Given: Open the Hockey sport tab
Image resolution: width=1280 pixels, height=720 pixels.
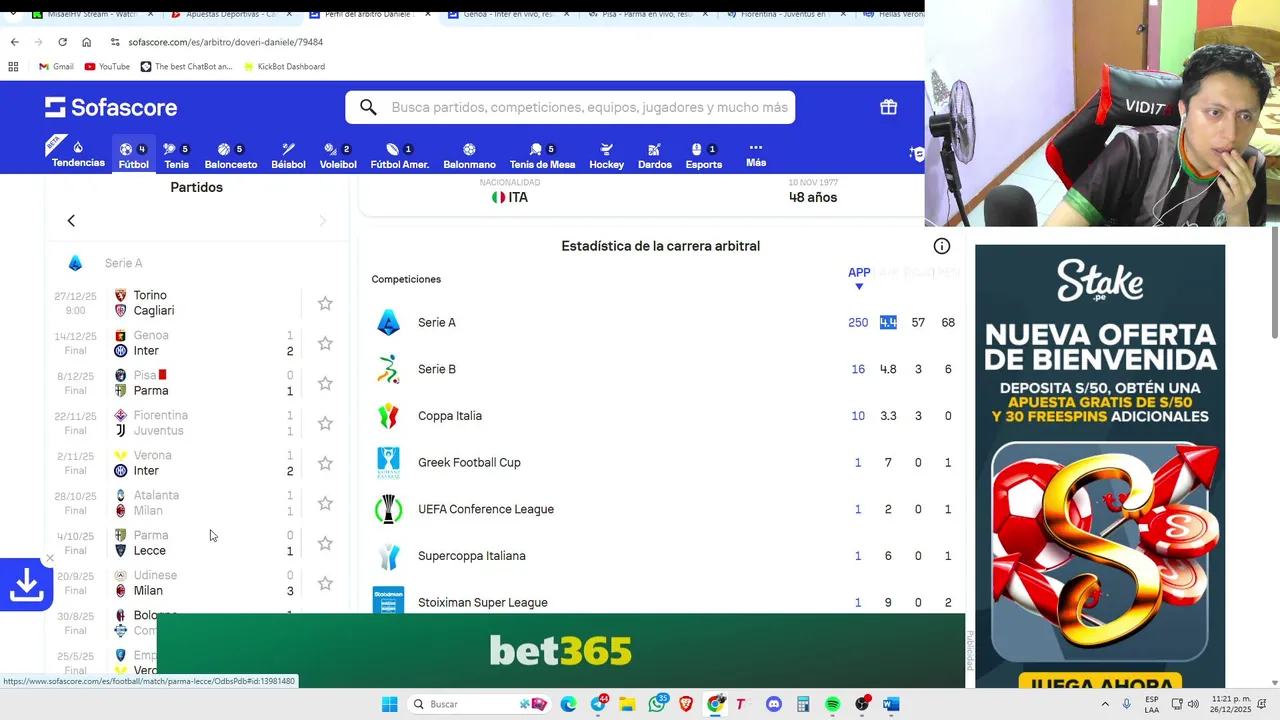Looking at the screenshot, I should [606, 156].
